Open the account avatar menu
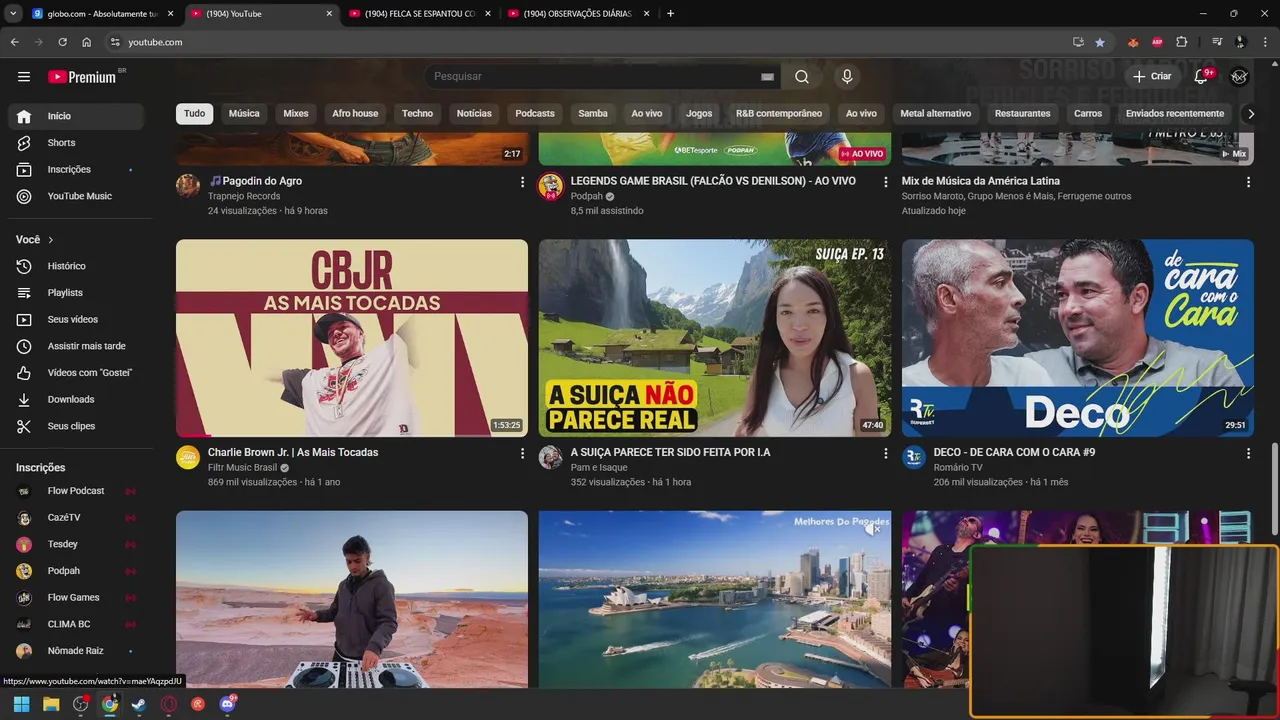1280x720 pixels. coord(1239,77)
